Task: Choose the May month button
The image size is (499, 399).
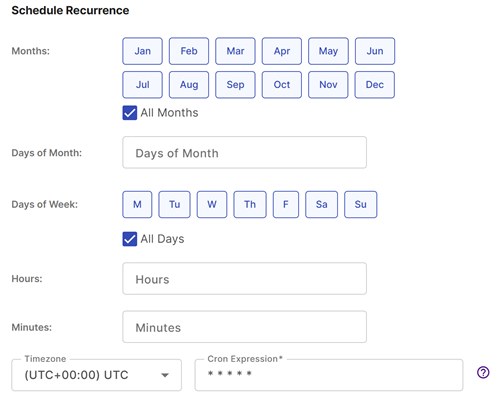Action: [x=328, y=51]
